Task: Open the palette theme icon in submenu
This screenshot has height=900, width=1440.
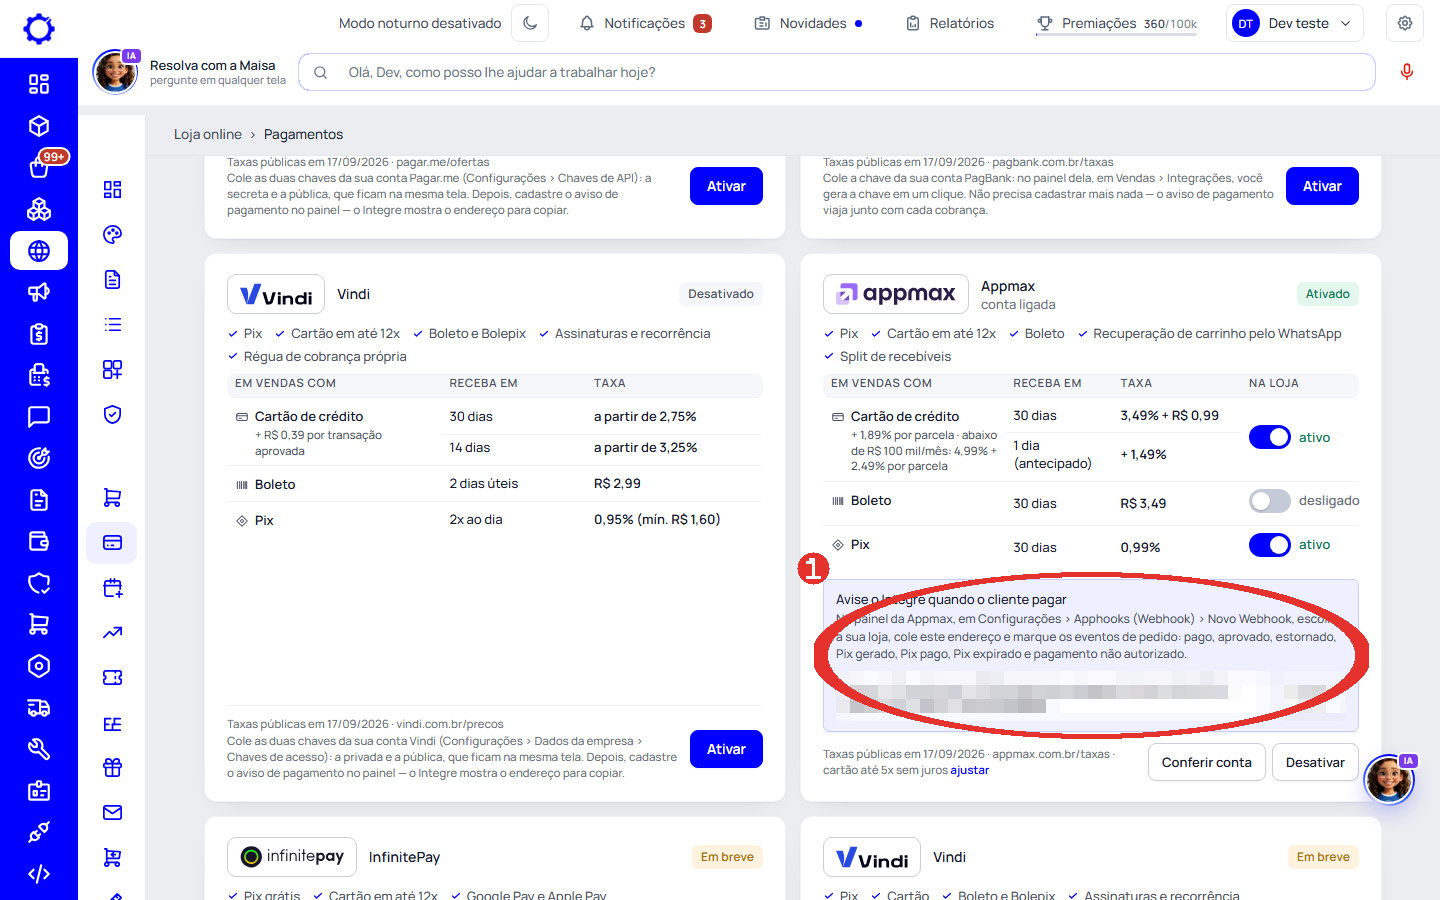Action: [x=112, y=235]
